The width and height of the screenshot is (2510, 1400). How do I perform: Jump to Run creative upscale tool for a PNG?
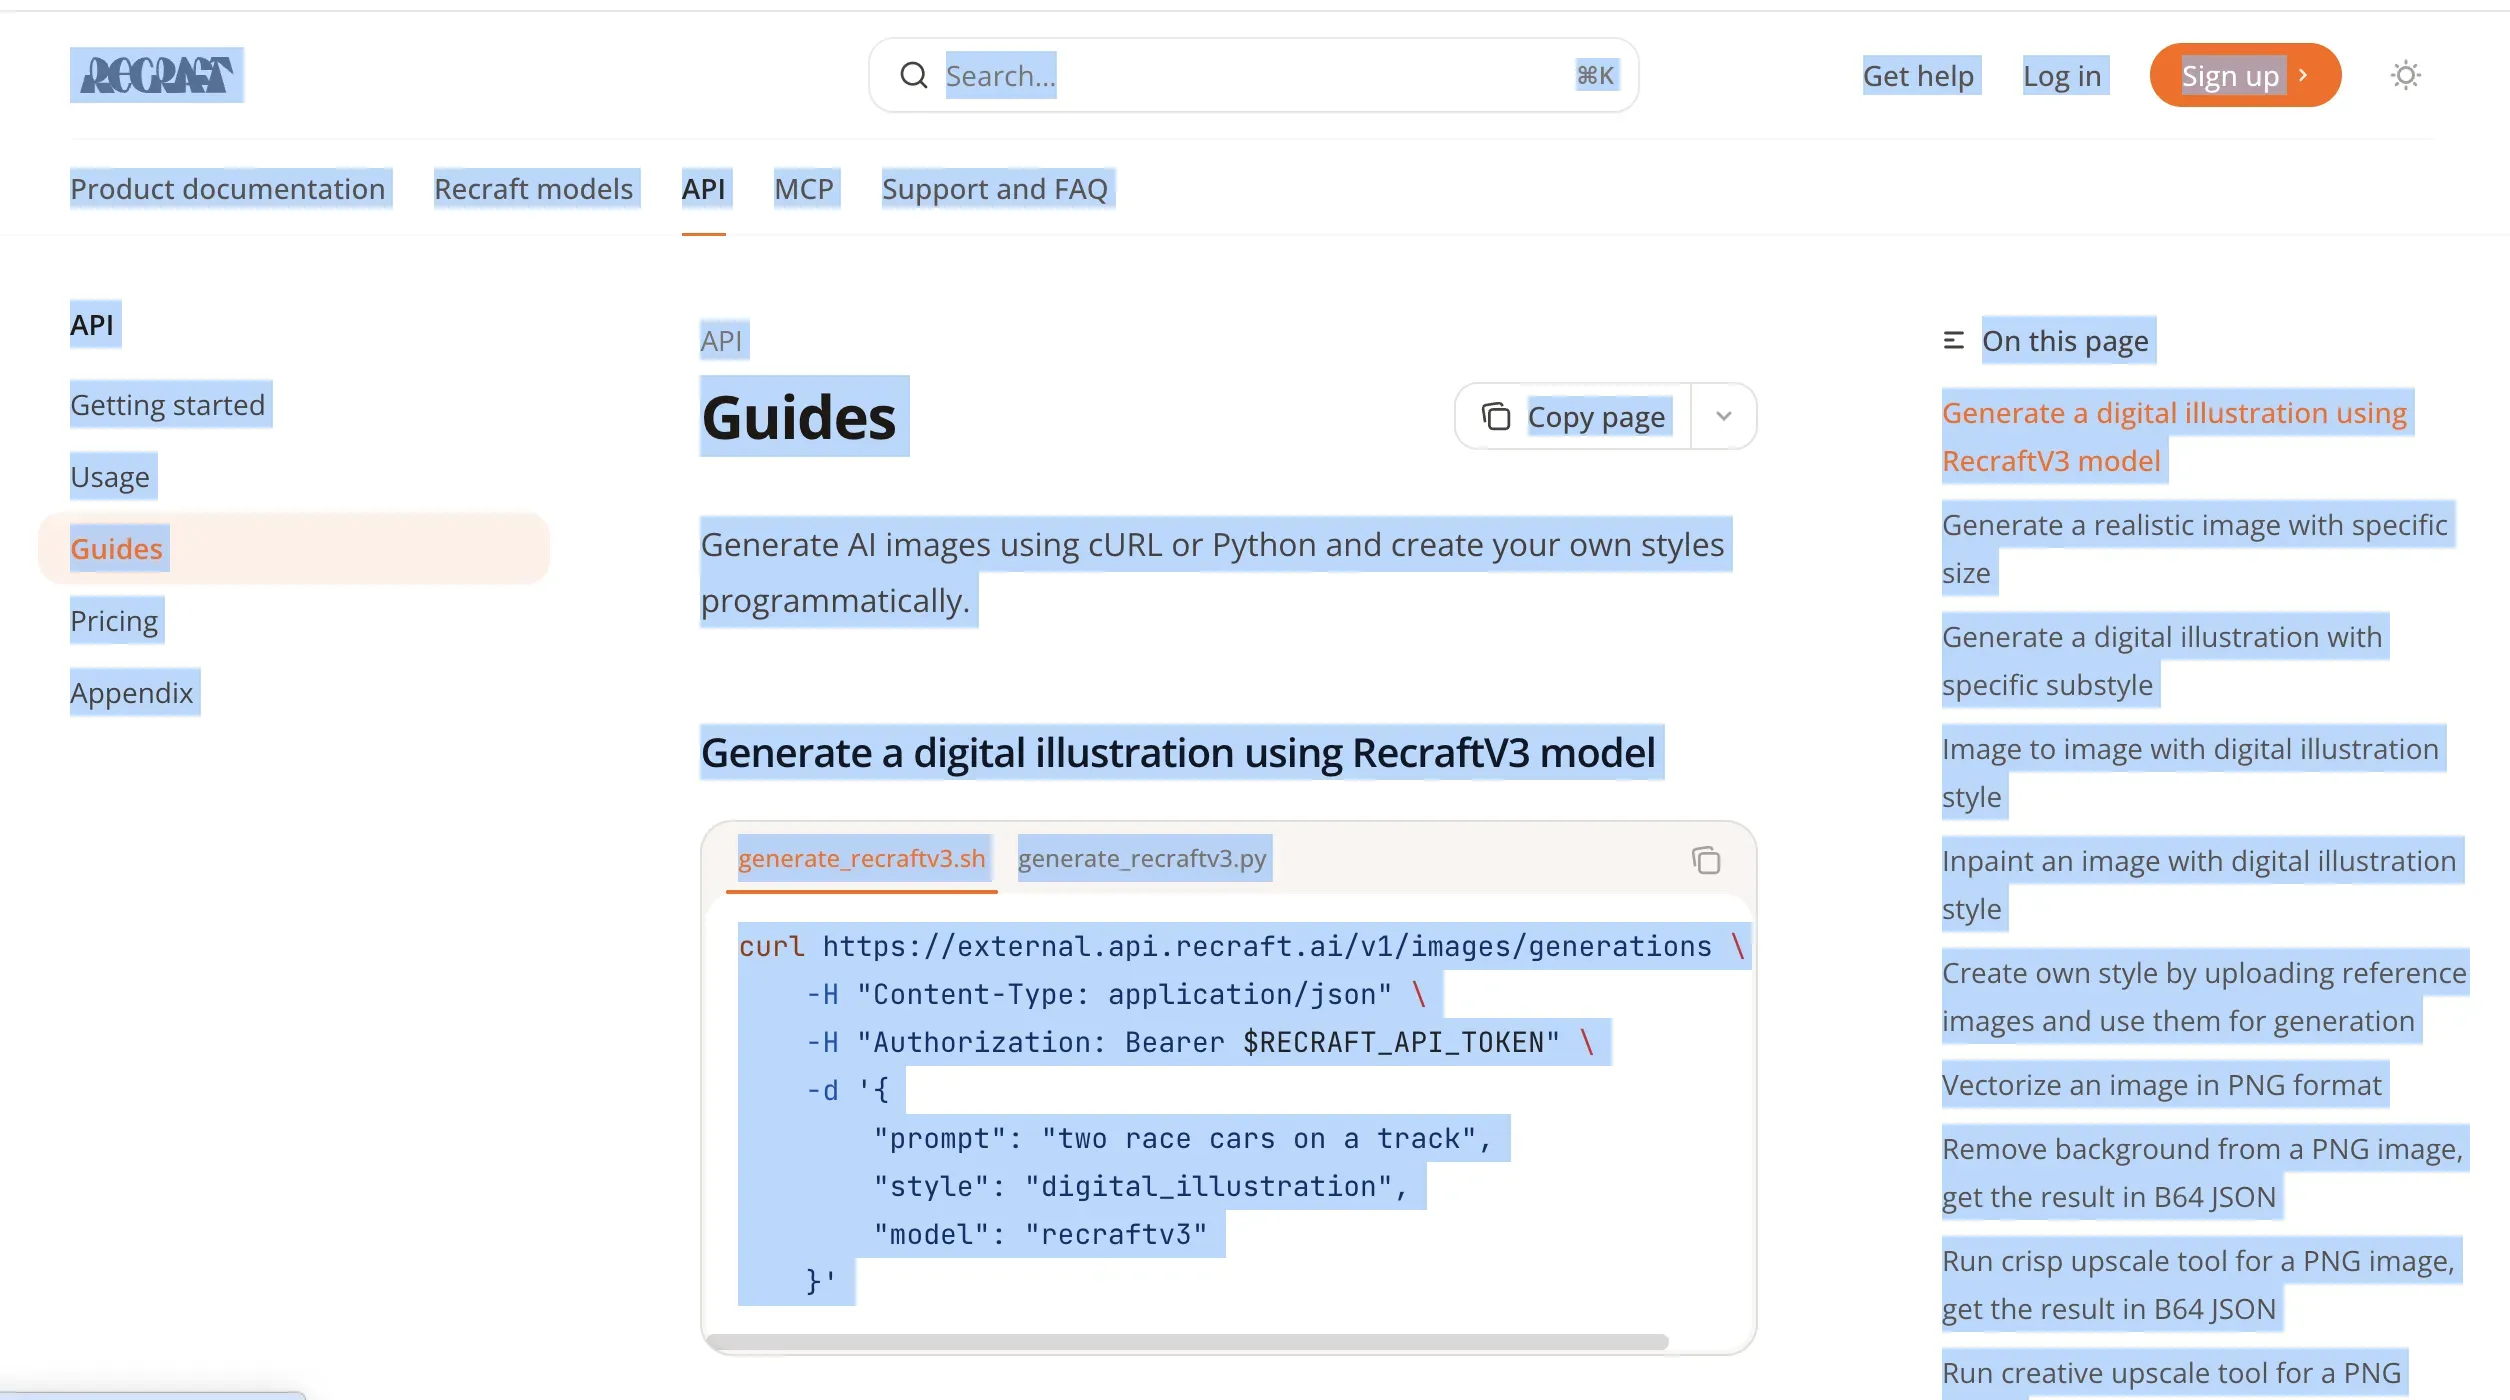[x=2171, y=1374]
